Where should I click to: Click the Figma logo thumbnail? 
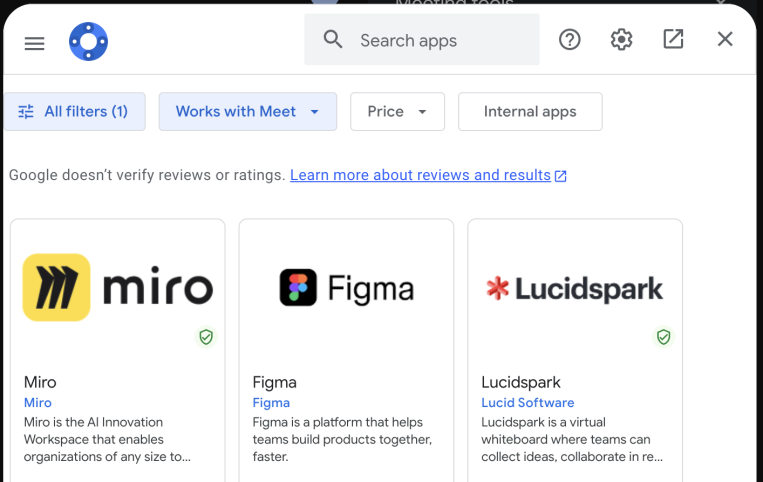(x=346, y=287)
